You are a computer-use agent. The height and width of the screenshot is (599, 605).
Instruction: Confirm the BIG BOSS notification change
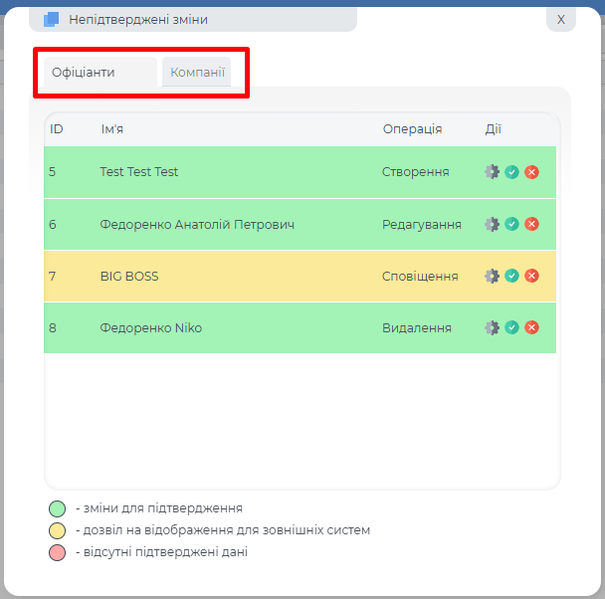(x=512, y=276)
